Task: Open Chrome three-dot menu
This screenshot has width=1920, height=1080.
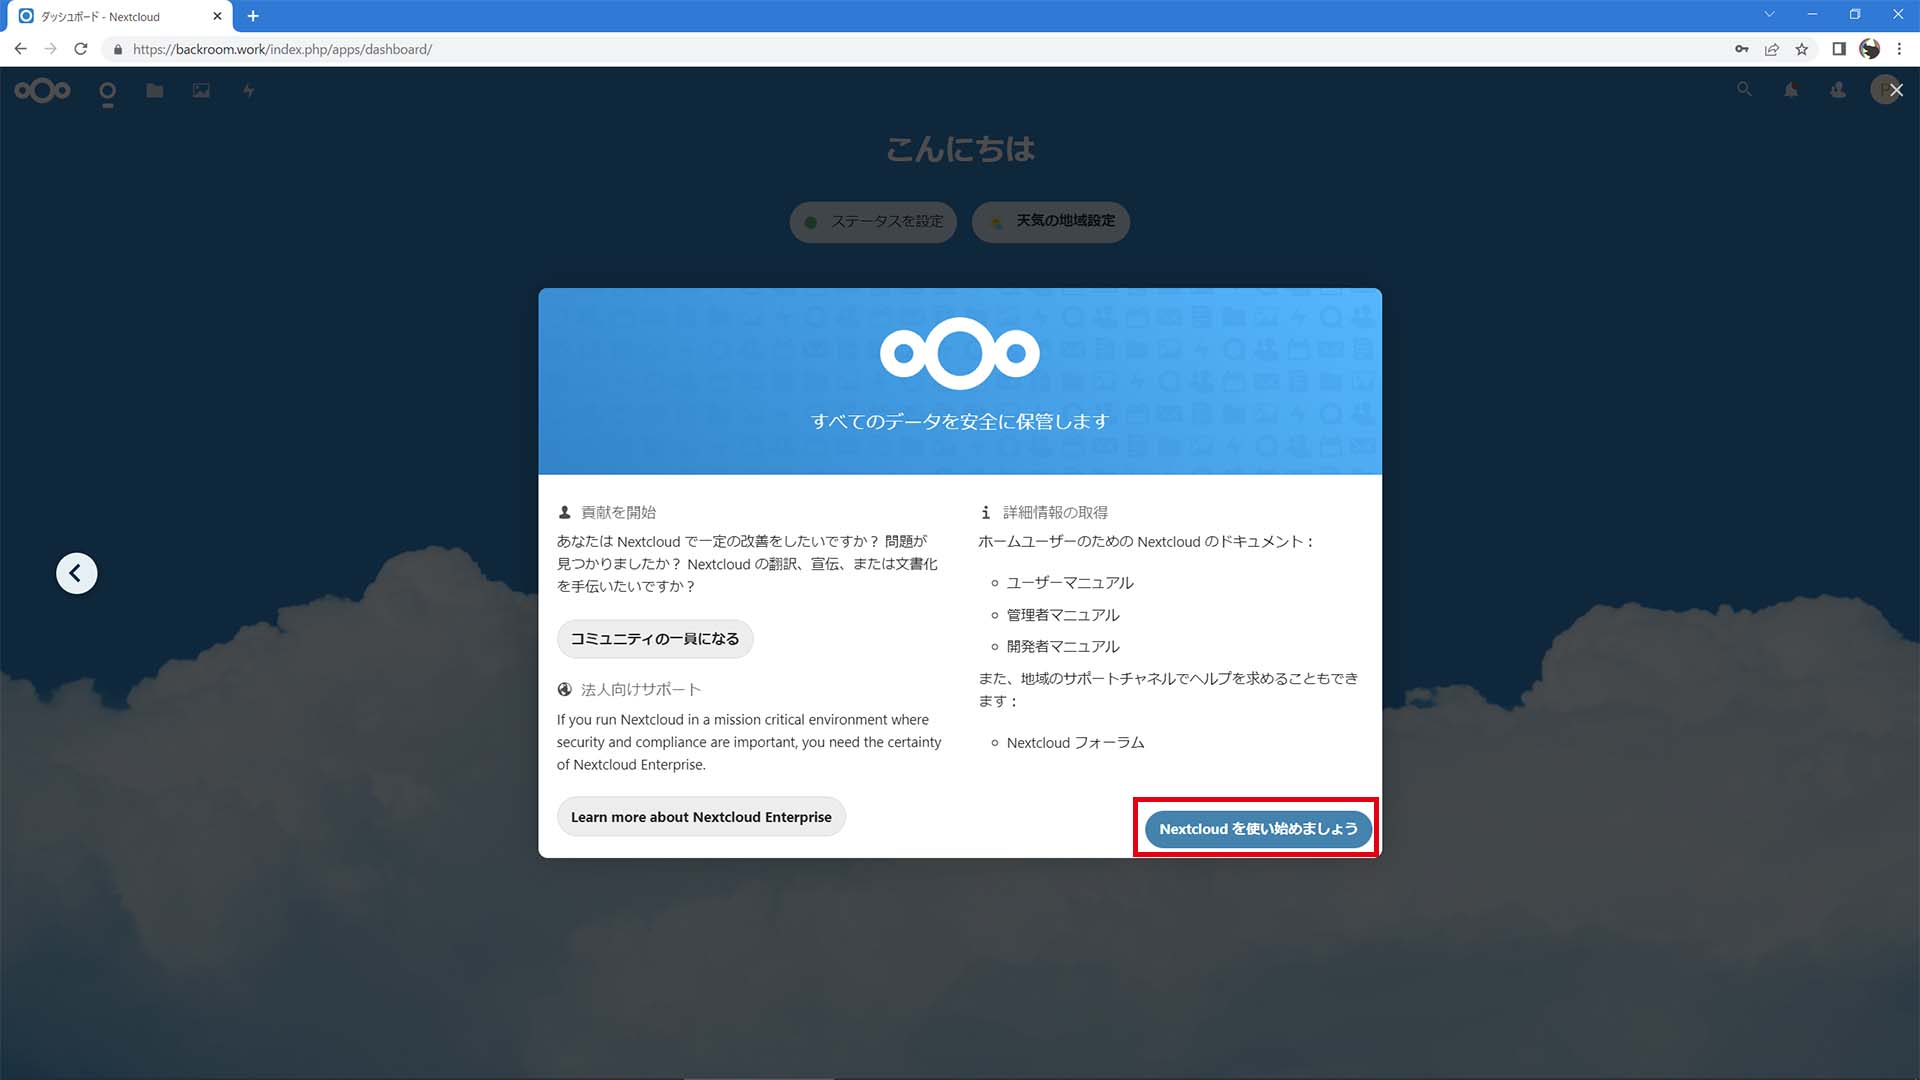Action: pos(1899,49)
